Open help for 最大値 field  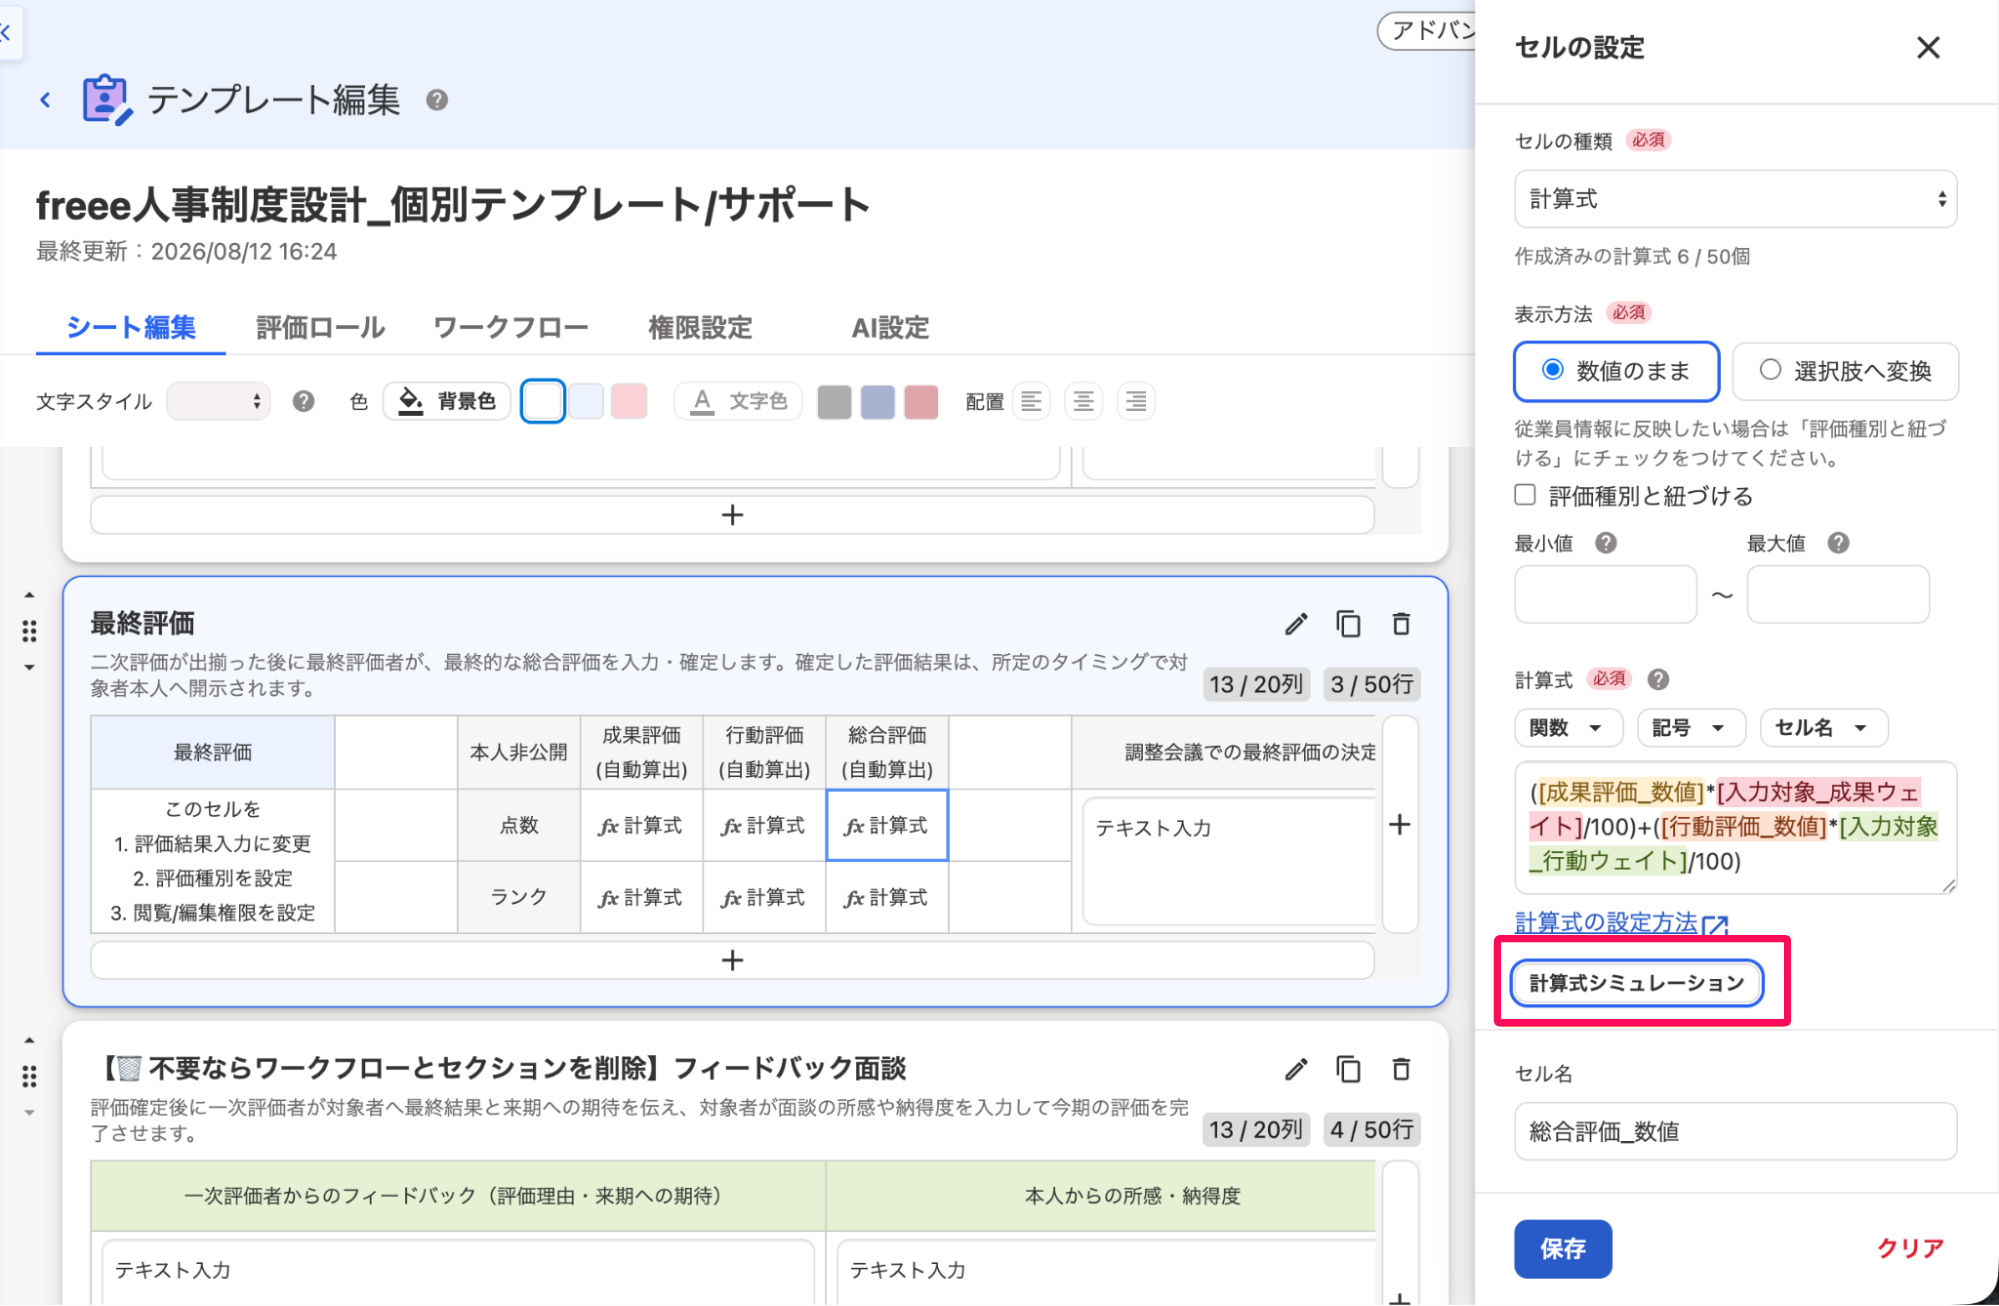point(1838,543)
